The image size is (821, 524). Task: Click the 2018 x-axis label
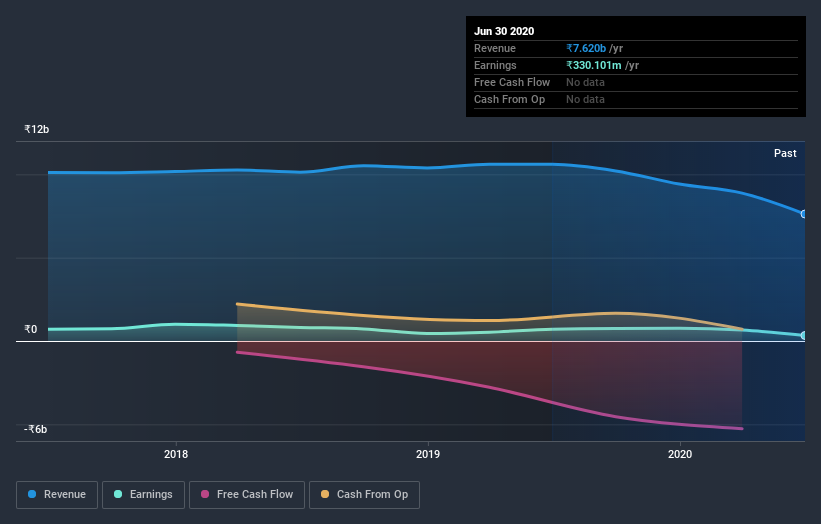[x=176, y=454]
